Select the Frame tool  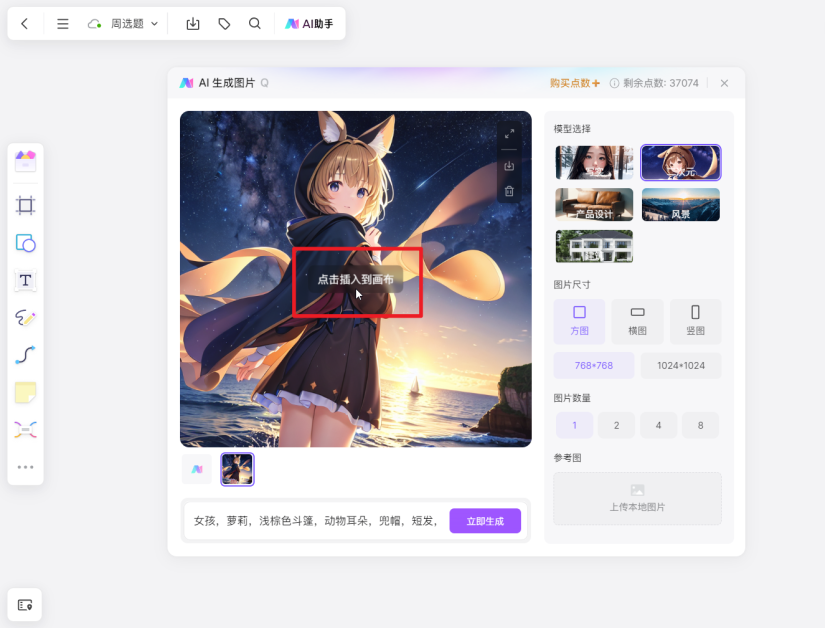click(25, 205)
